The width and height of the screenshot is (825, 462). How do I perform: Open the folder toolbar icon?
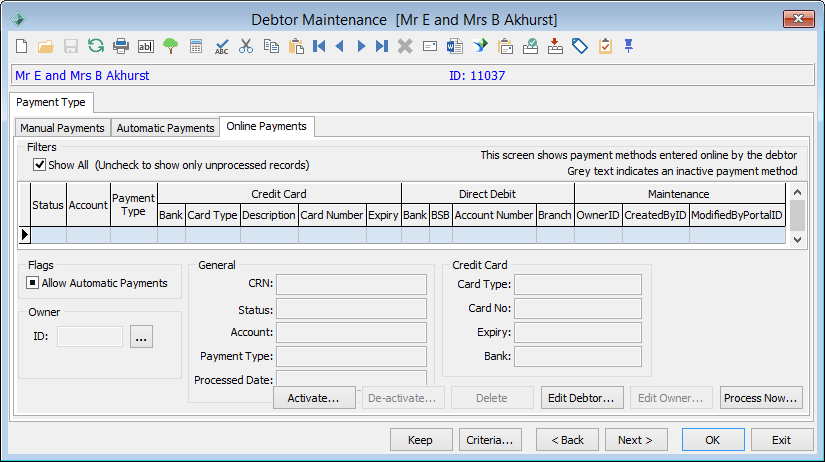[x=46, y=46]
